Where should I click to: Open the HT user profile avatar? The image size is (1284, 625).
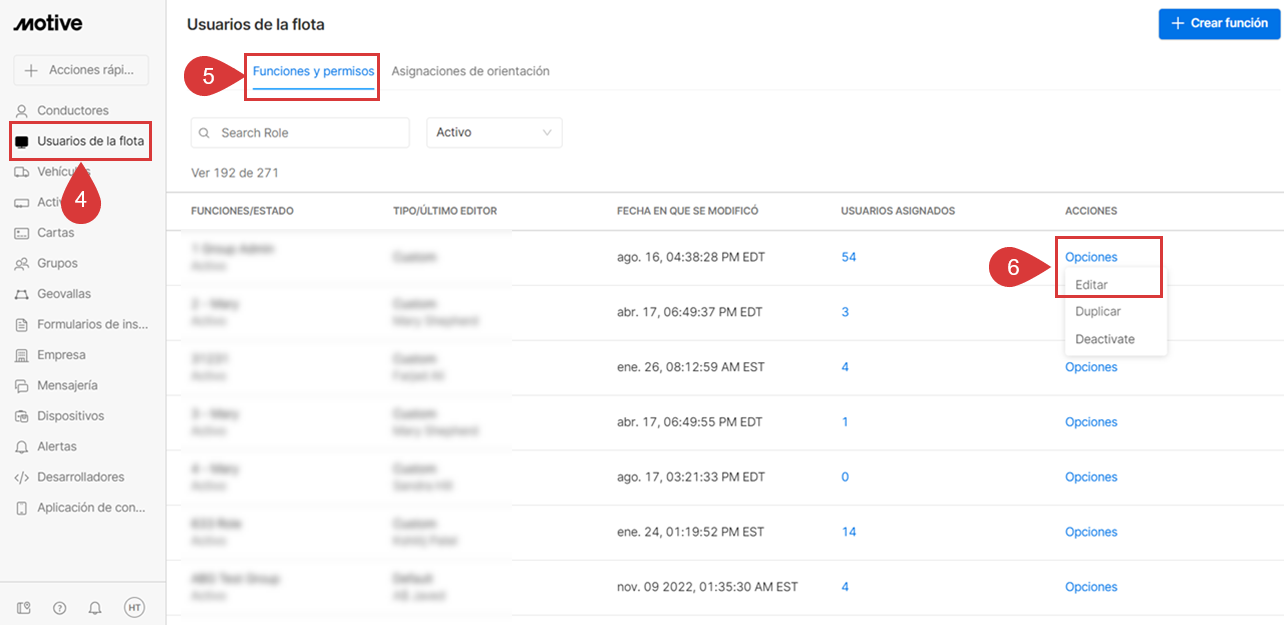coord(134,607)
